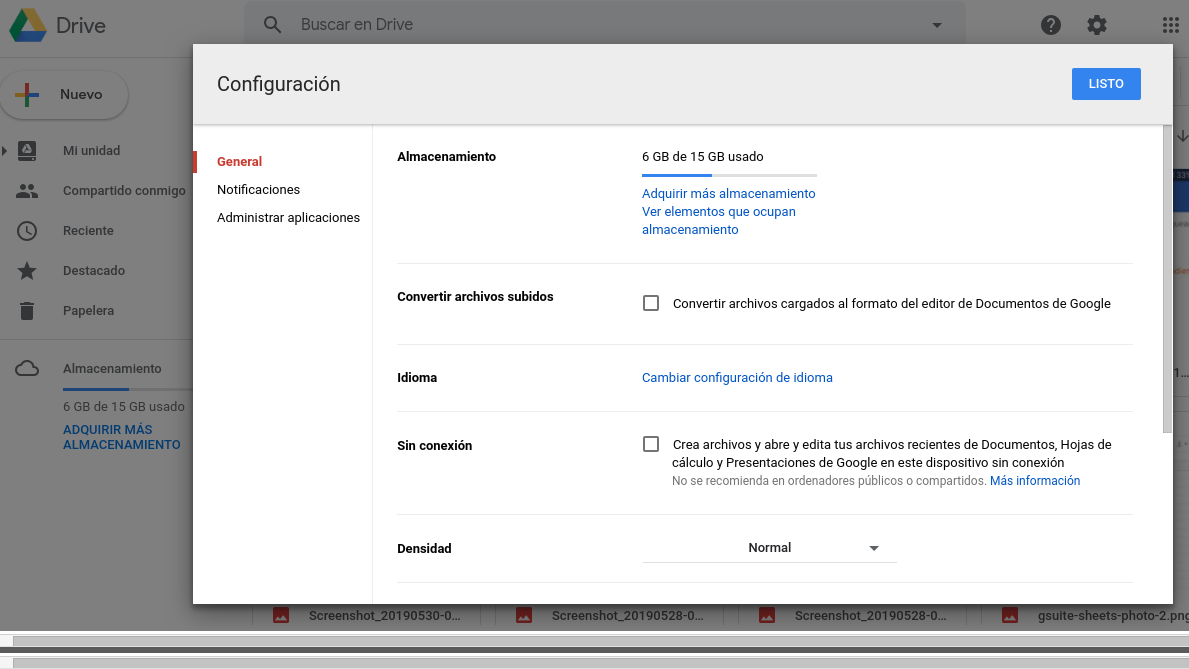Select the Destacado star icon
1189x669 pixels.
(27, 271)
